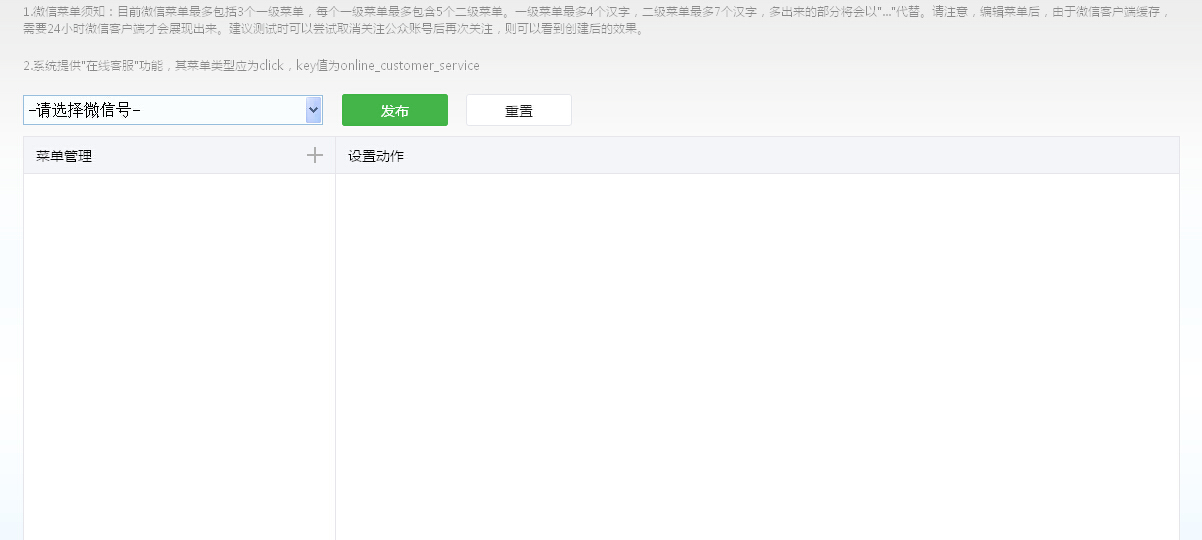Click the 重置 button
The height and width of the screenshot is (540, 1202).
pos(518,111)
